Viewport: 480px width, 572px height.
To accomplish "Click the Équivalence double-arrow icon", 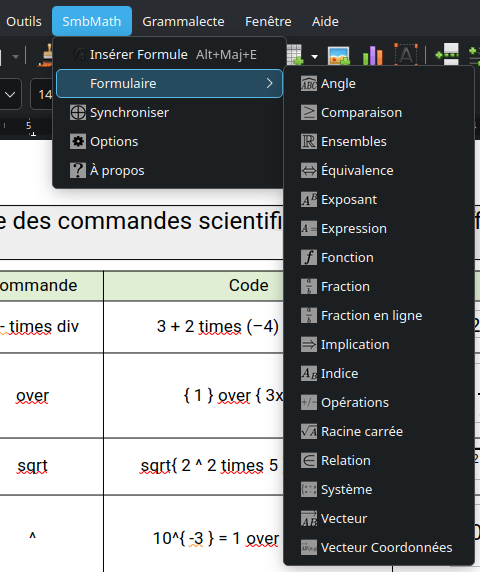I will [x=309, y=170].
